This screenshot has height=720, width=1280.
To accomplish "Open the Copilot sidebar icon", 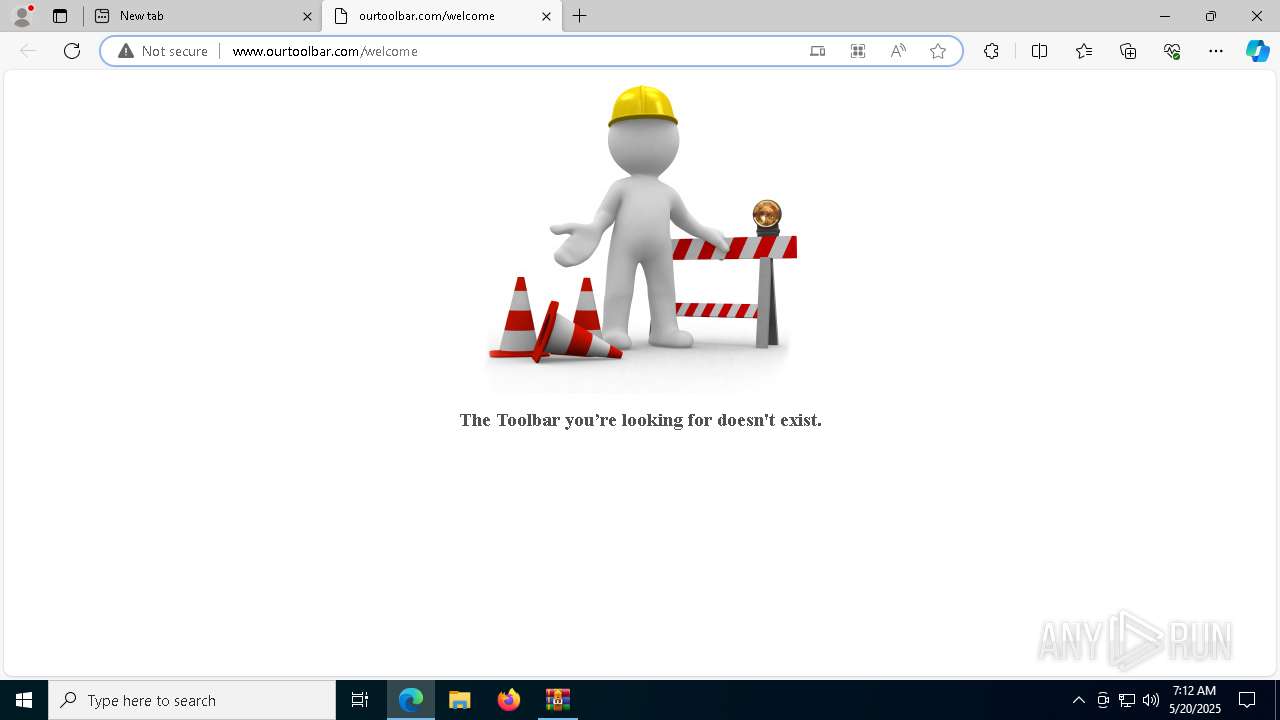I will tap(1257, 51).
